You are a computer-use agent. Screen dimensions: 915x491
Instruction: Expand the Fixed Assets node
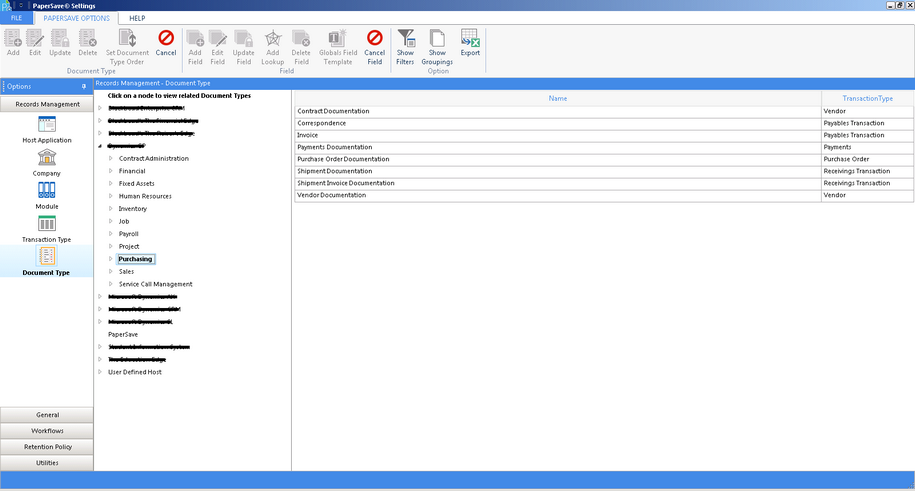point(111,183)
